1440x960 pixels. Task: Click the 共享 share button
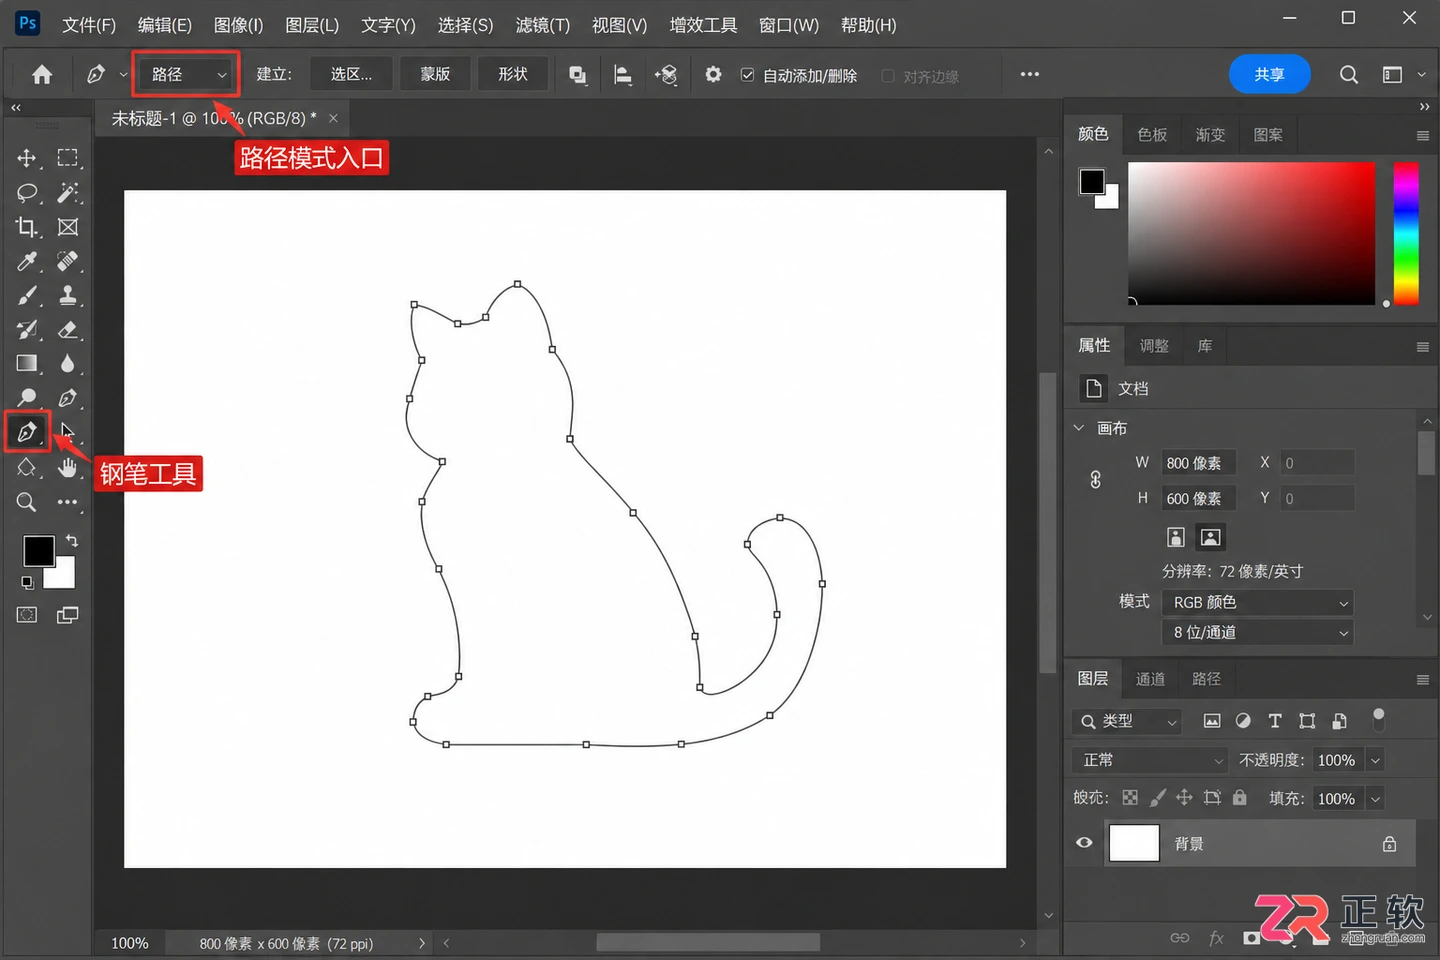1269,74
